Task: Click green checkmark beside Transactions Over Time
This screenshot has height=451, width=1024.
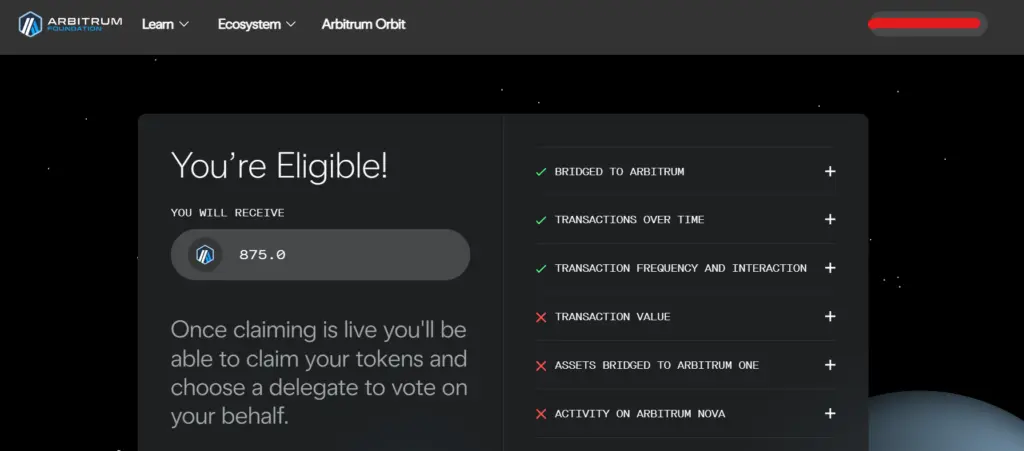Action: 541,220
